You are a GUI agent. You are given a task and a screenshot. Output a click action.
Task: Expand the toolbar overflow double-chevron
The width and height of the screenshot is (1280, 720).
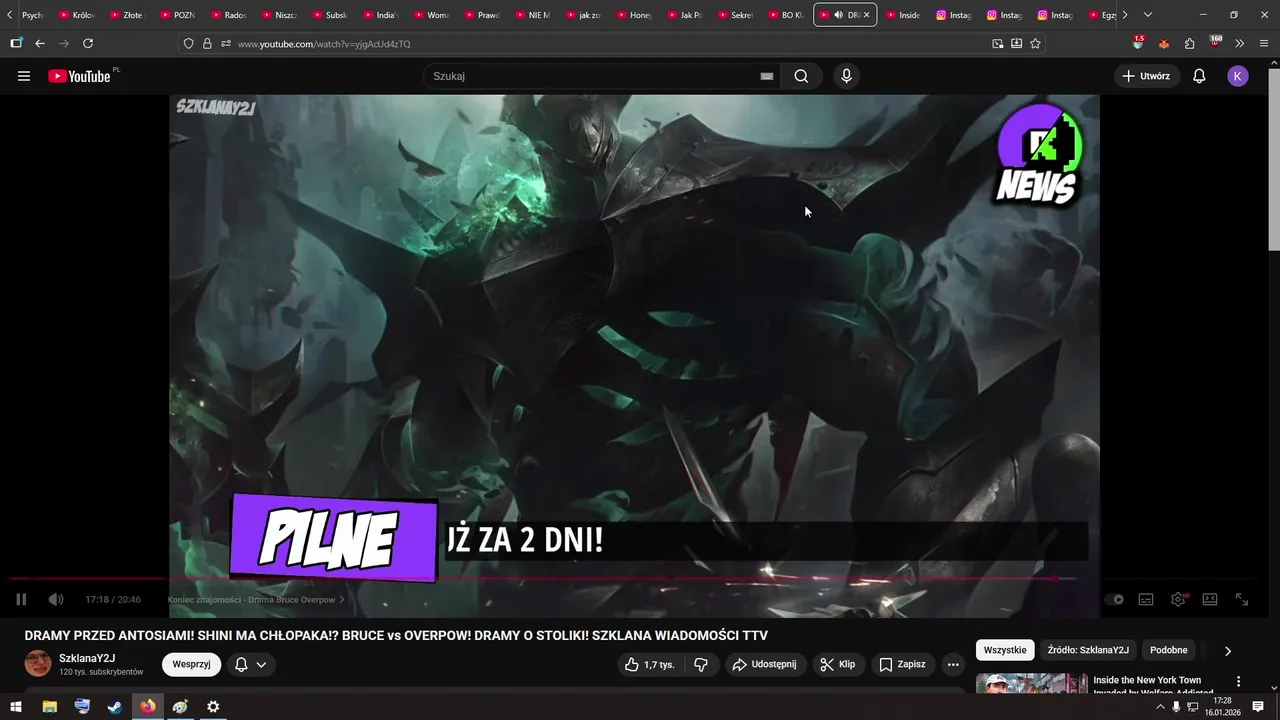1240,43
